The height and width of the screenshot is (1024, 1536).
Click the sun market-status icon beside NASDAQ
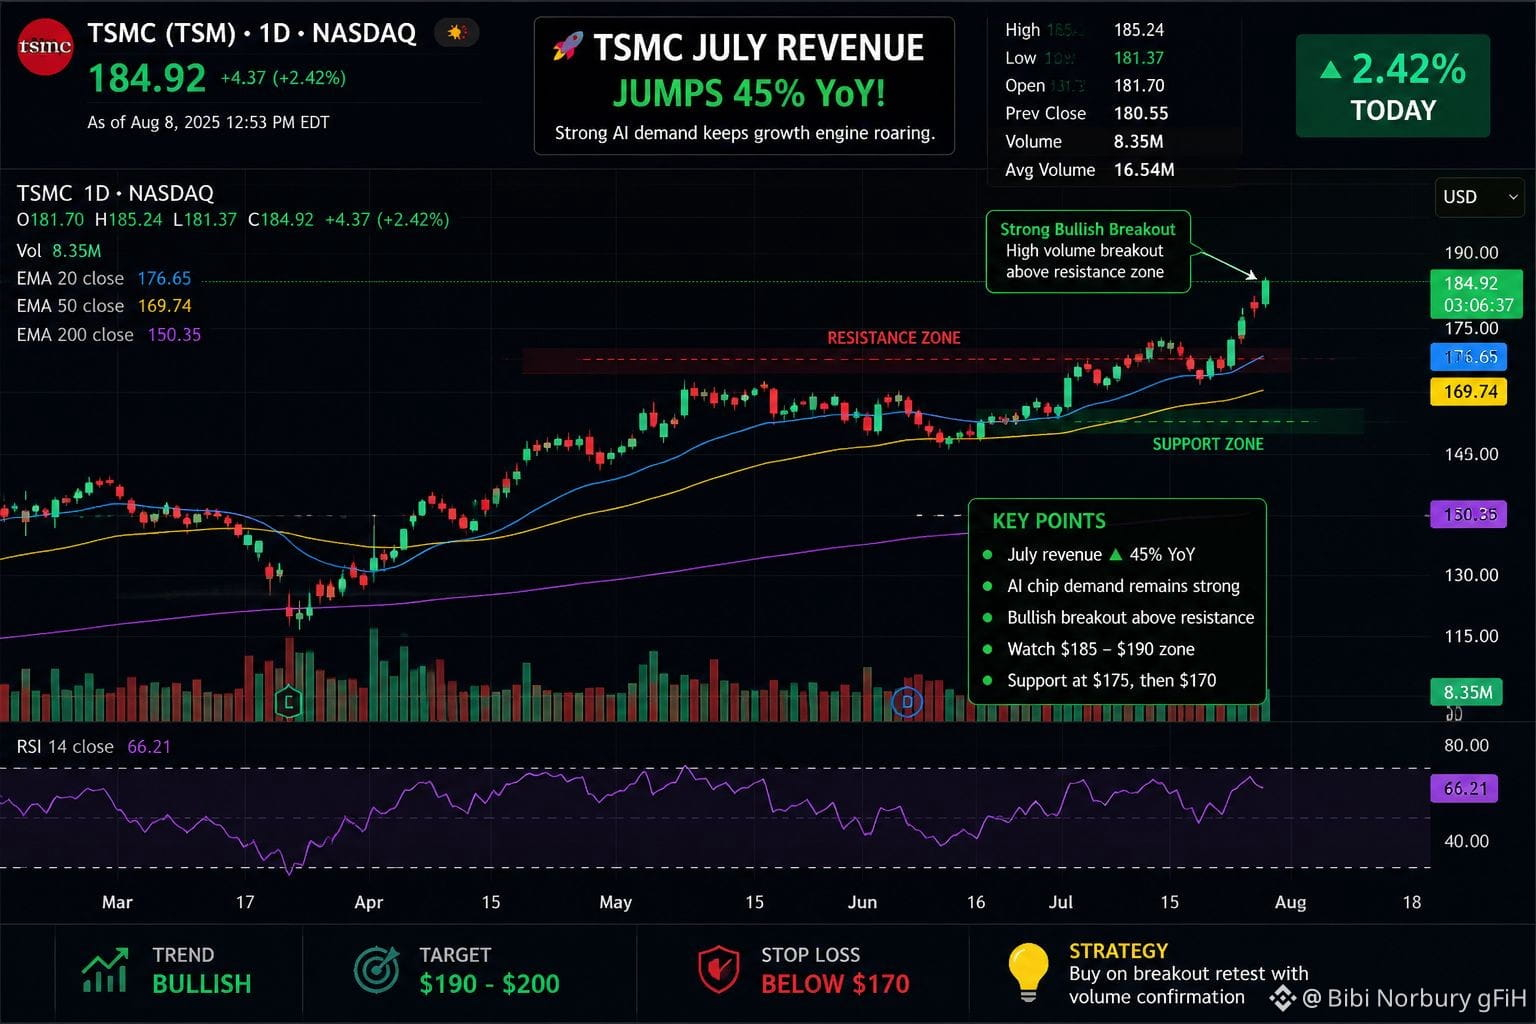(457, 33)
